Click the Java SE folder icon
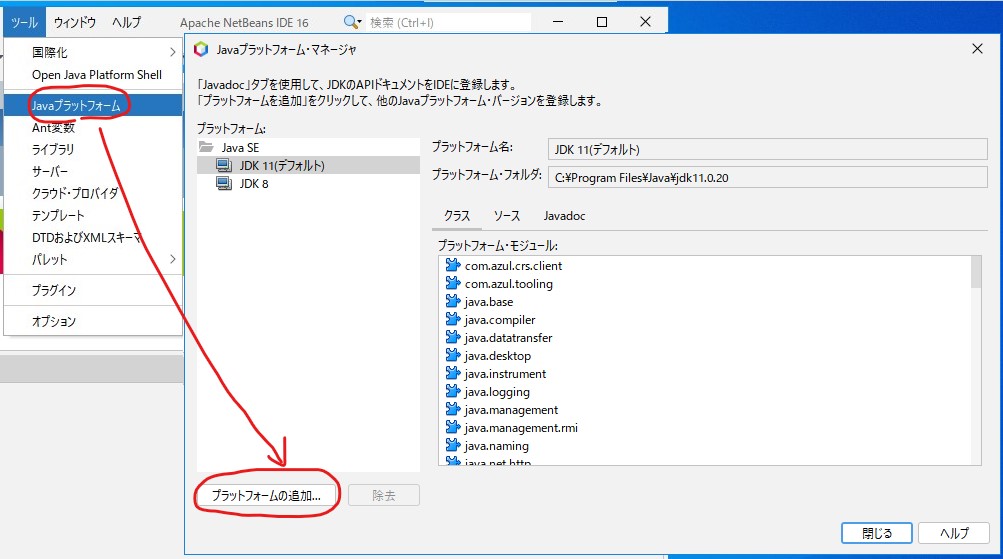The image size is (1003, 559). (x=206, y=147)
